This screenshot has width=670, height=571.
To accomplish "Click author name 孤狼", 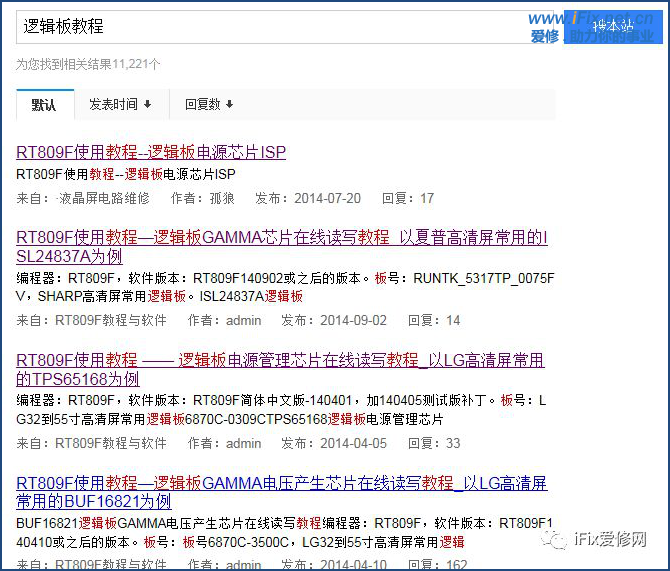I will 222,198.
